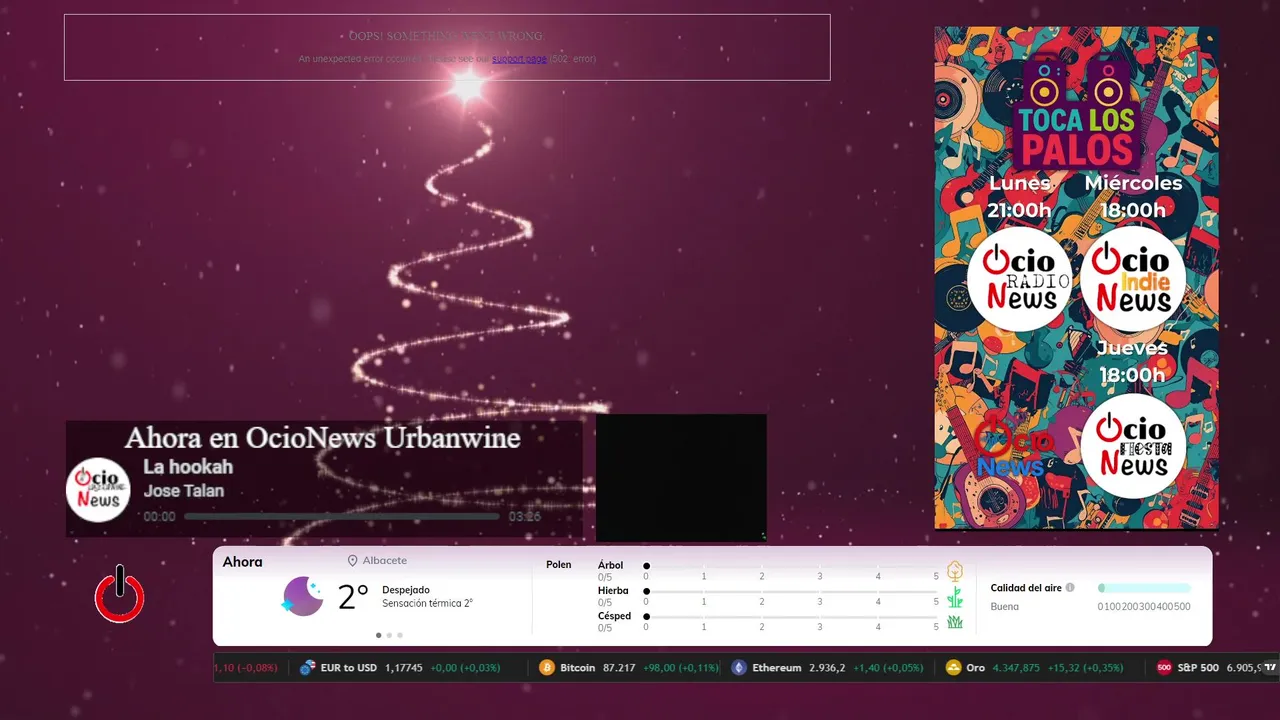This screenshot has height=720, width=1280.
Task: Open the Ethereum ticker entry name
Action: point(777,667)
